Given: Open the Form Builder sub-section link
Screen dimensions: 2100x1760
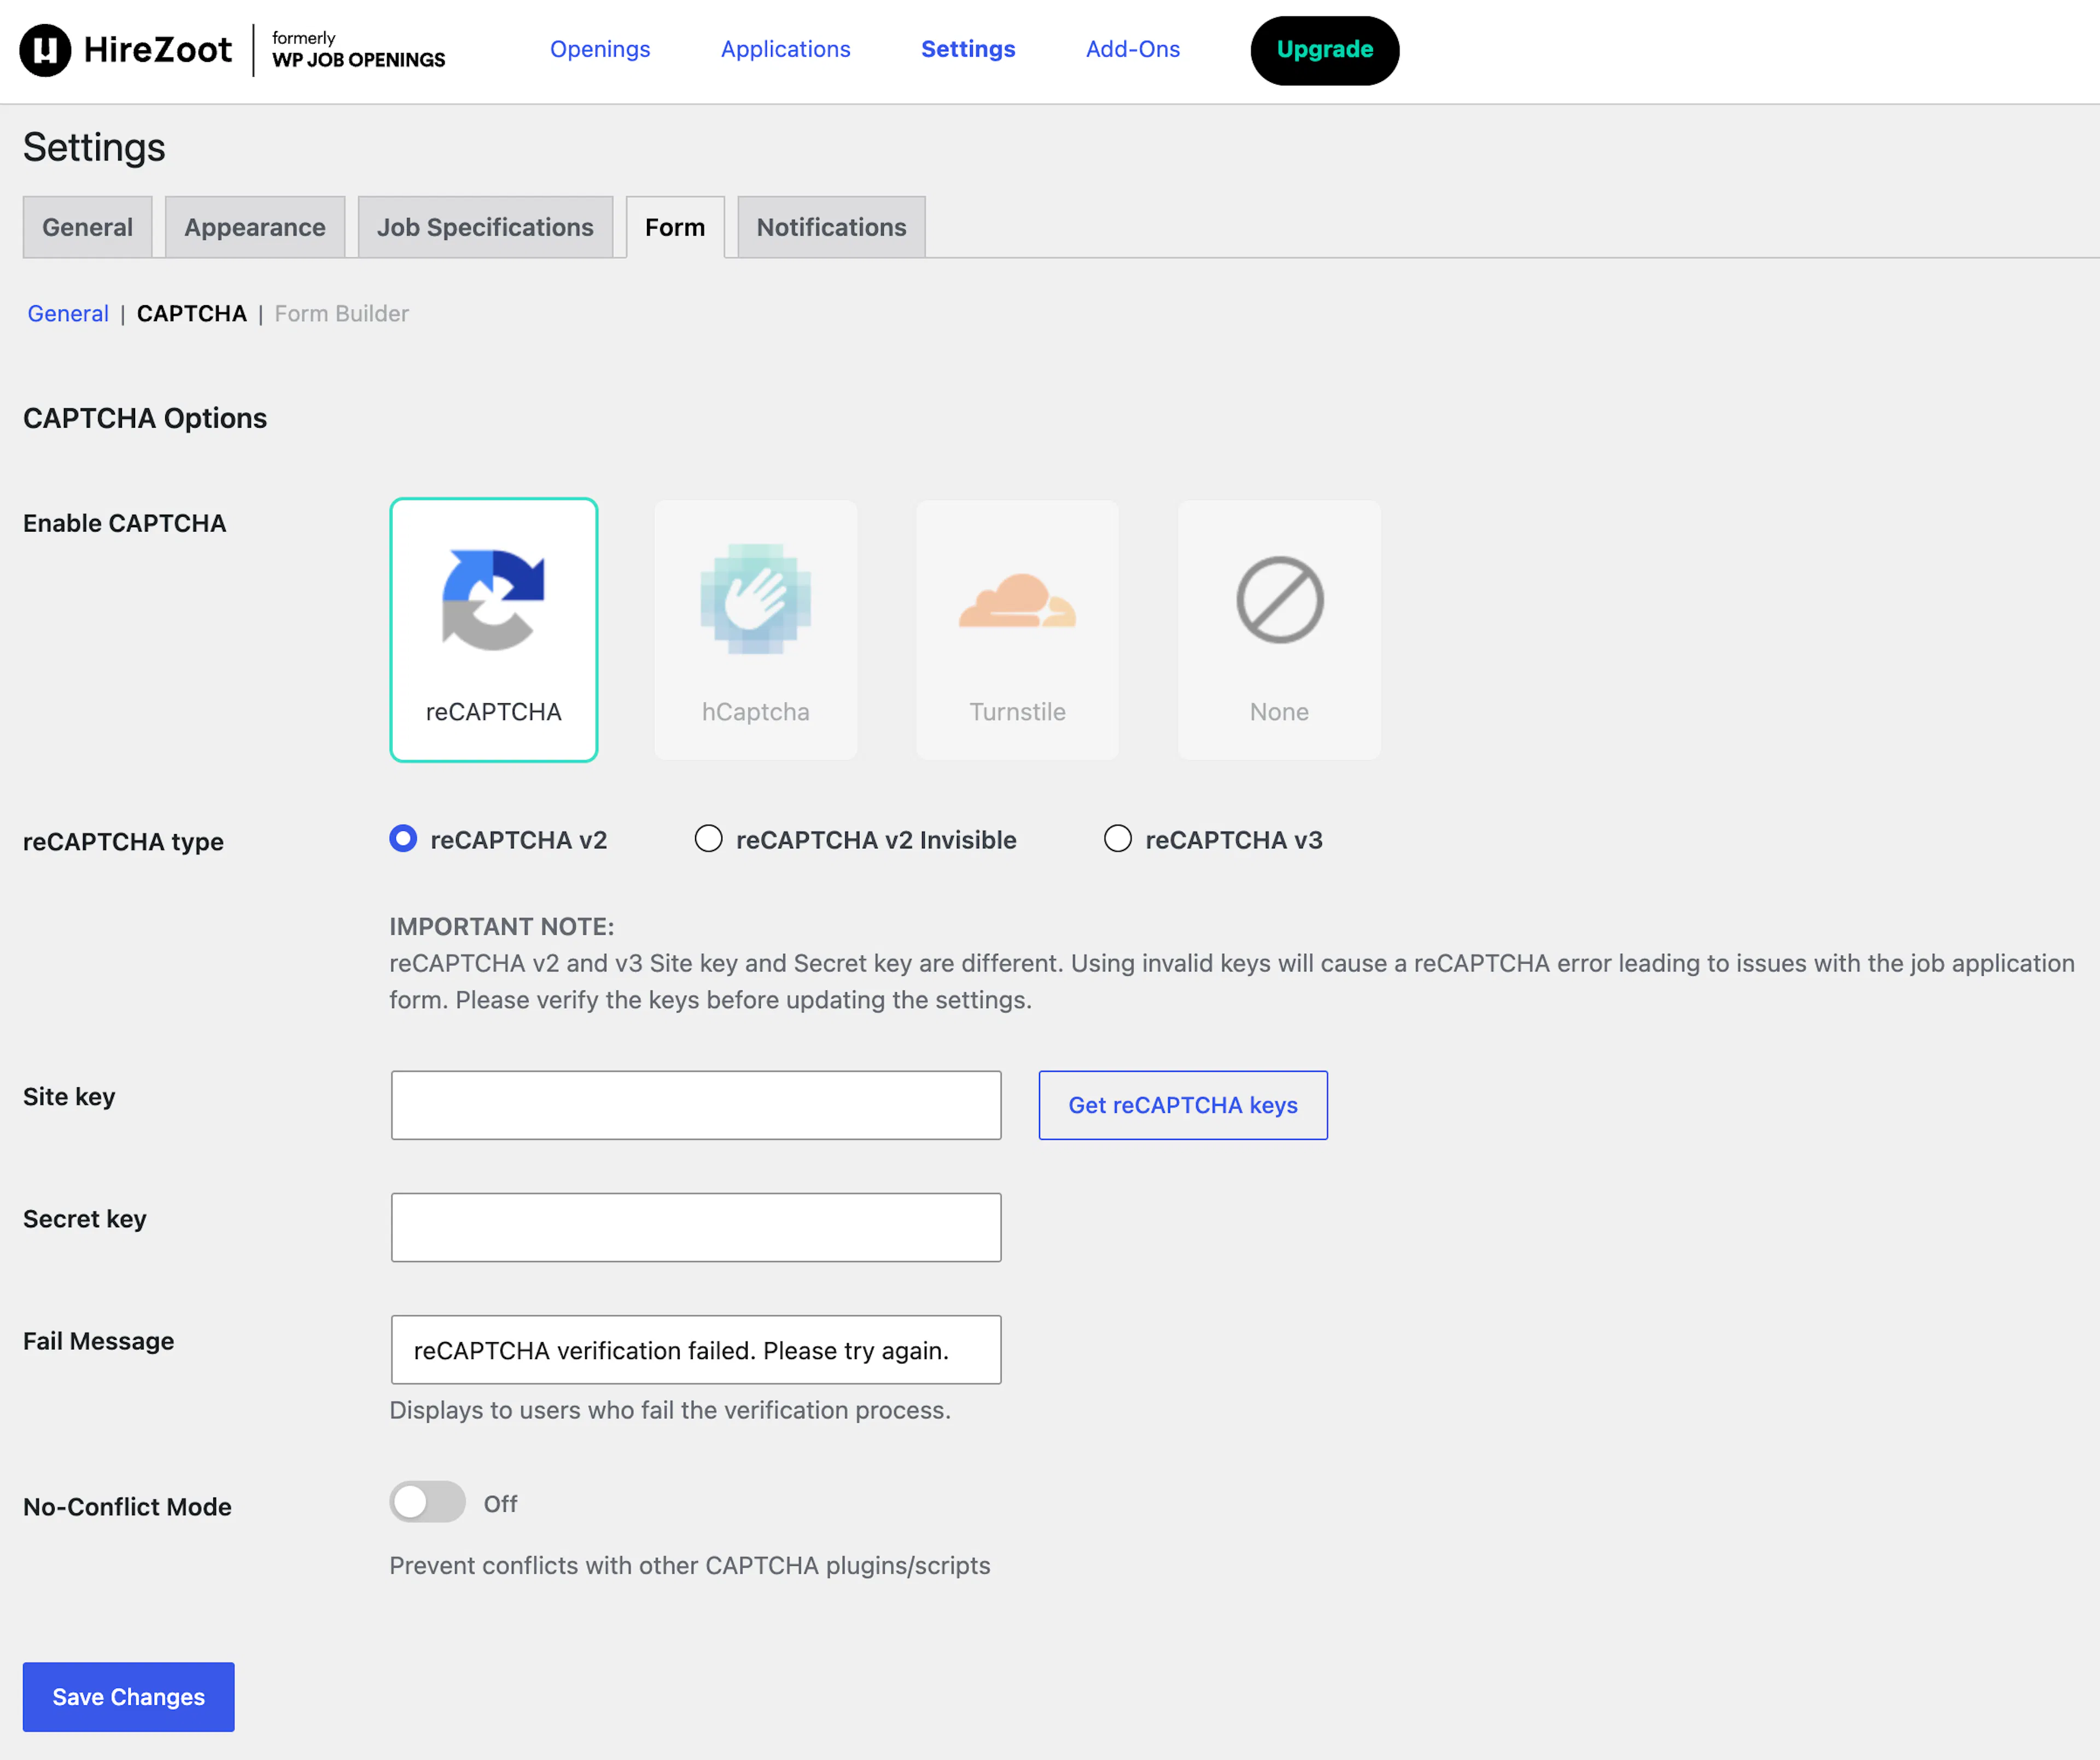Looking at the screenshot, I should pyautogui.click(x=342, y=314).
